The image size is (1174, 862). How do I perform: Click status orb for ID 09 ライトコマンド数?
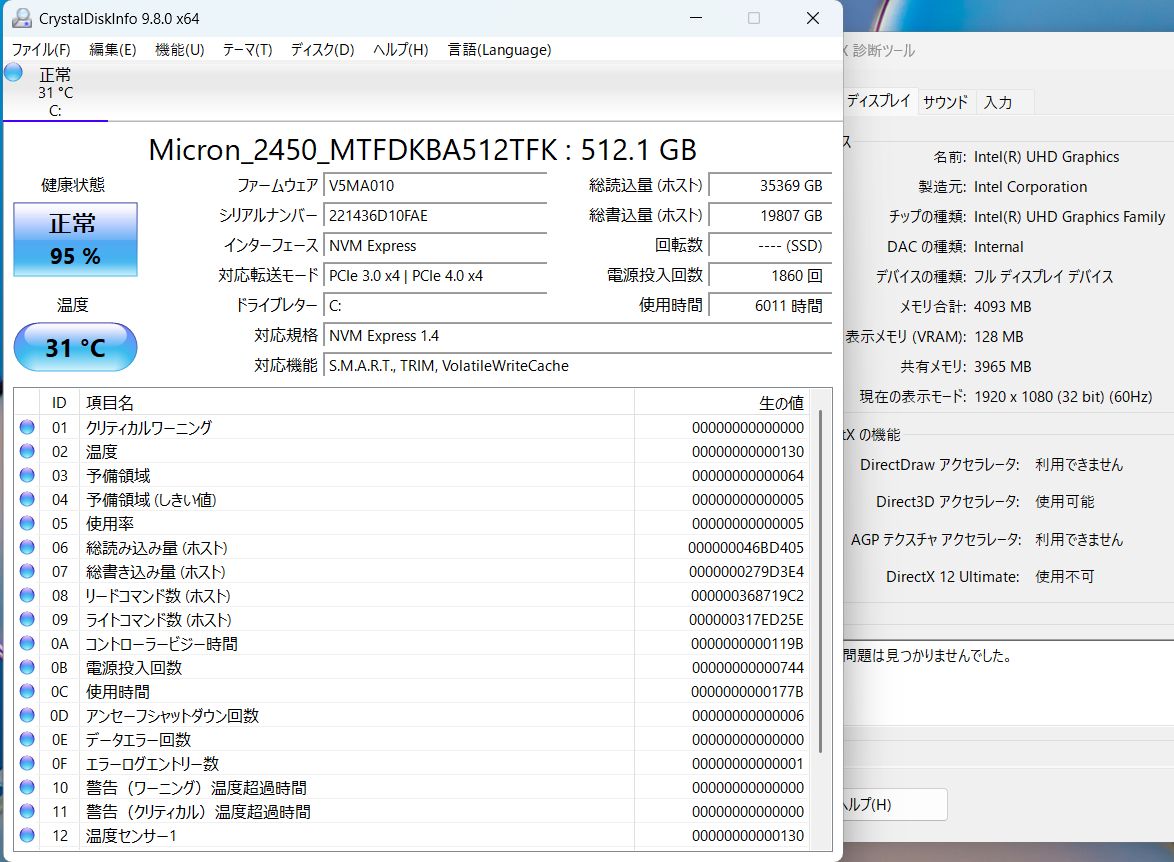pos(27,619)
